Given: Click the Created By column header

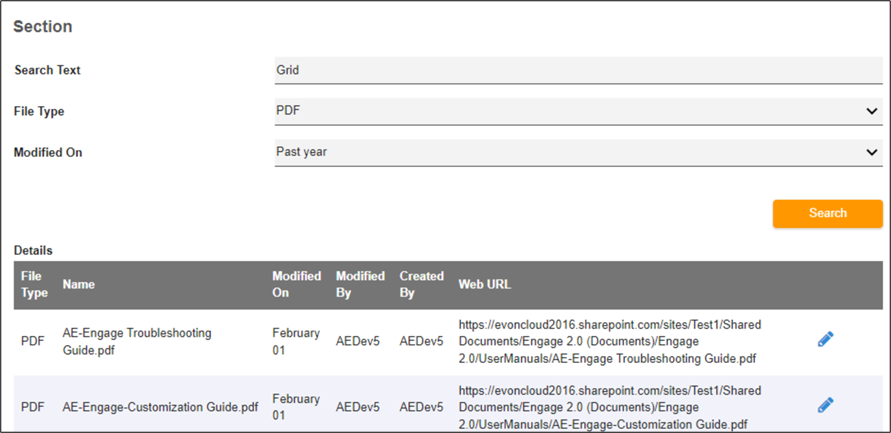Looking at the screenshot, I should point(421,284).
